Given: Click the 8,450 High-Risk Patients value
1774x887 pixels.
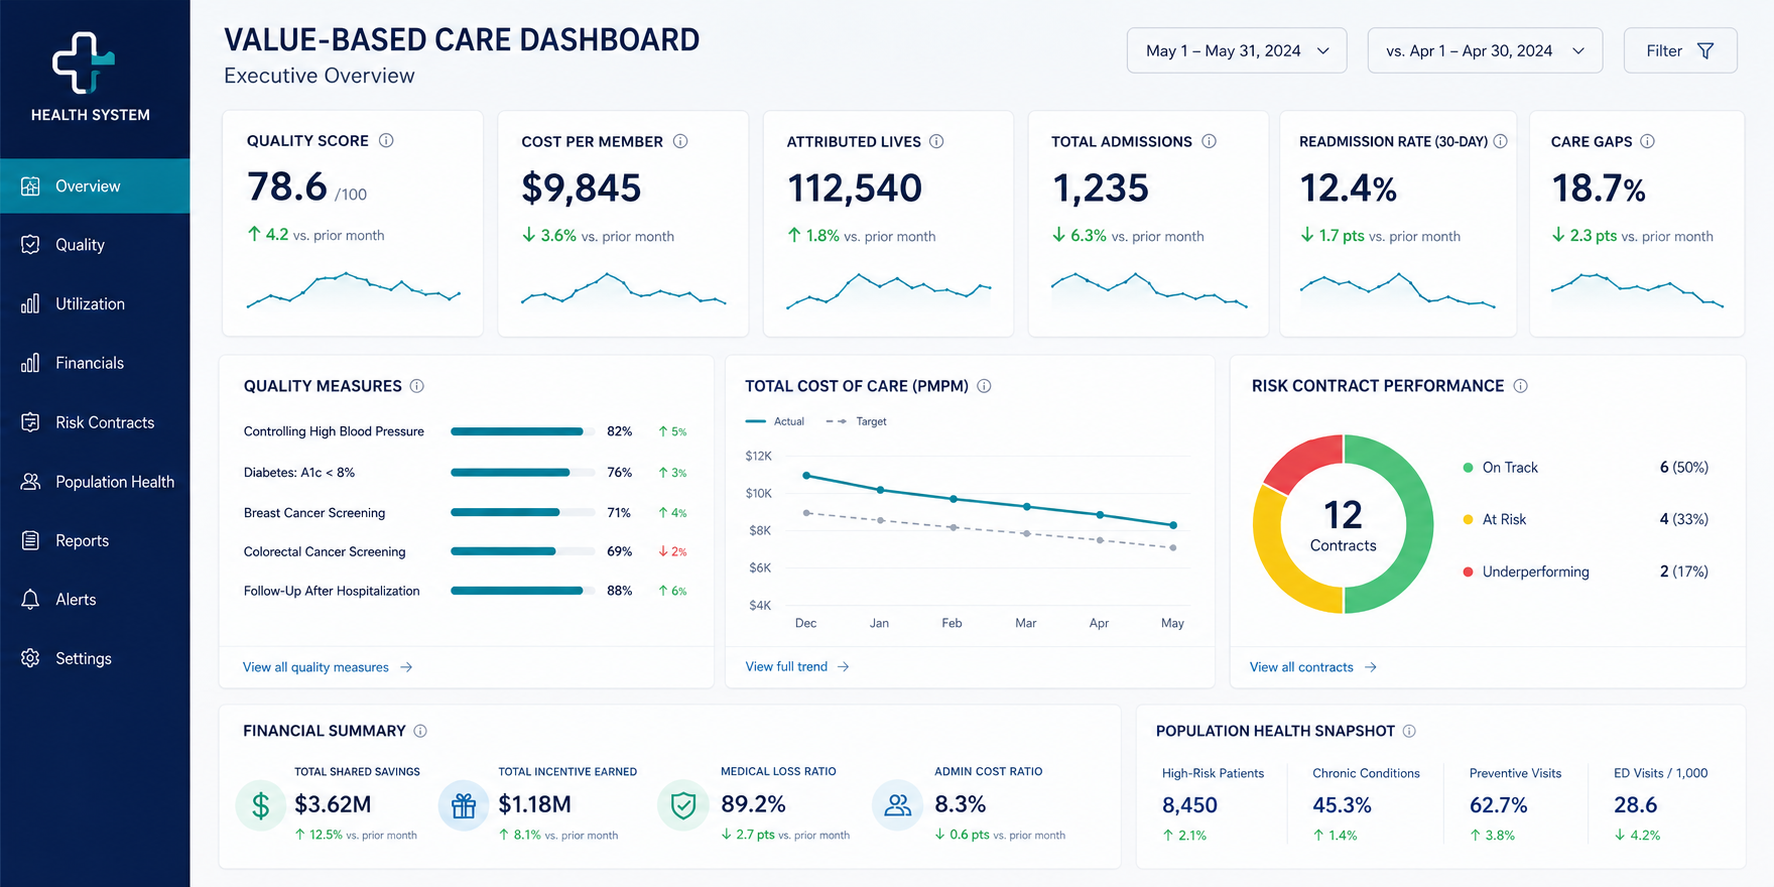Looking at the screenshot, I should pos(1190,805).
